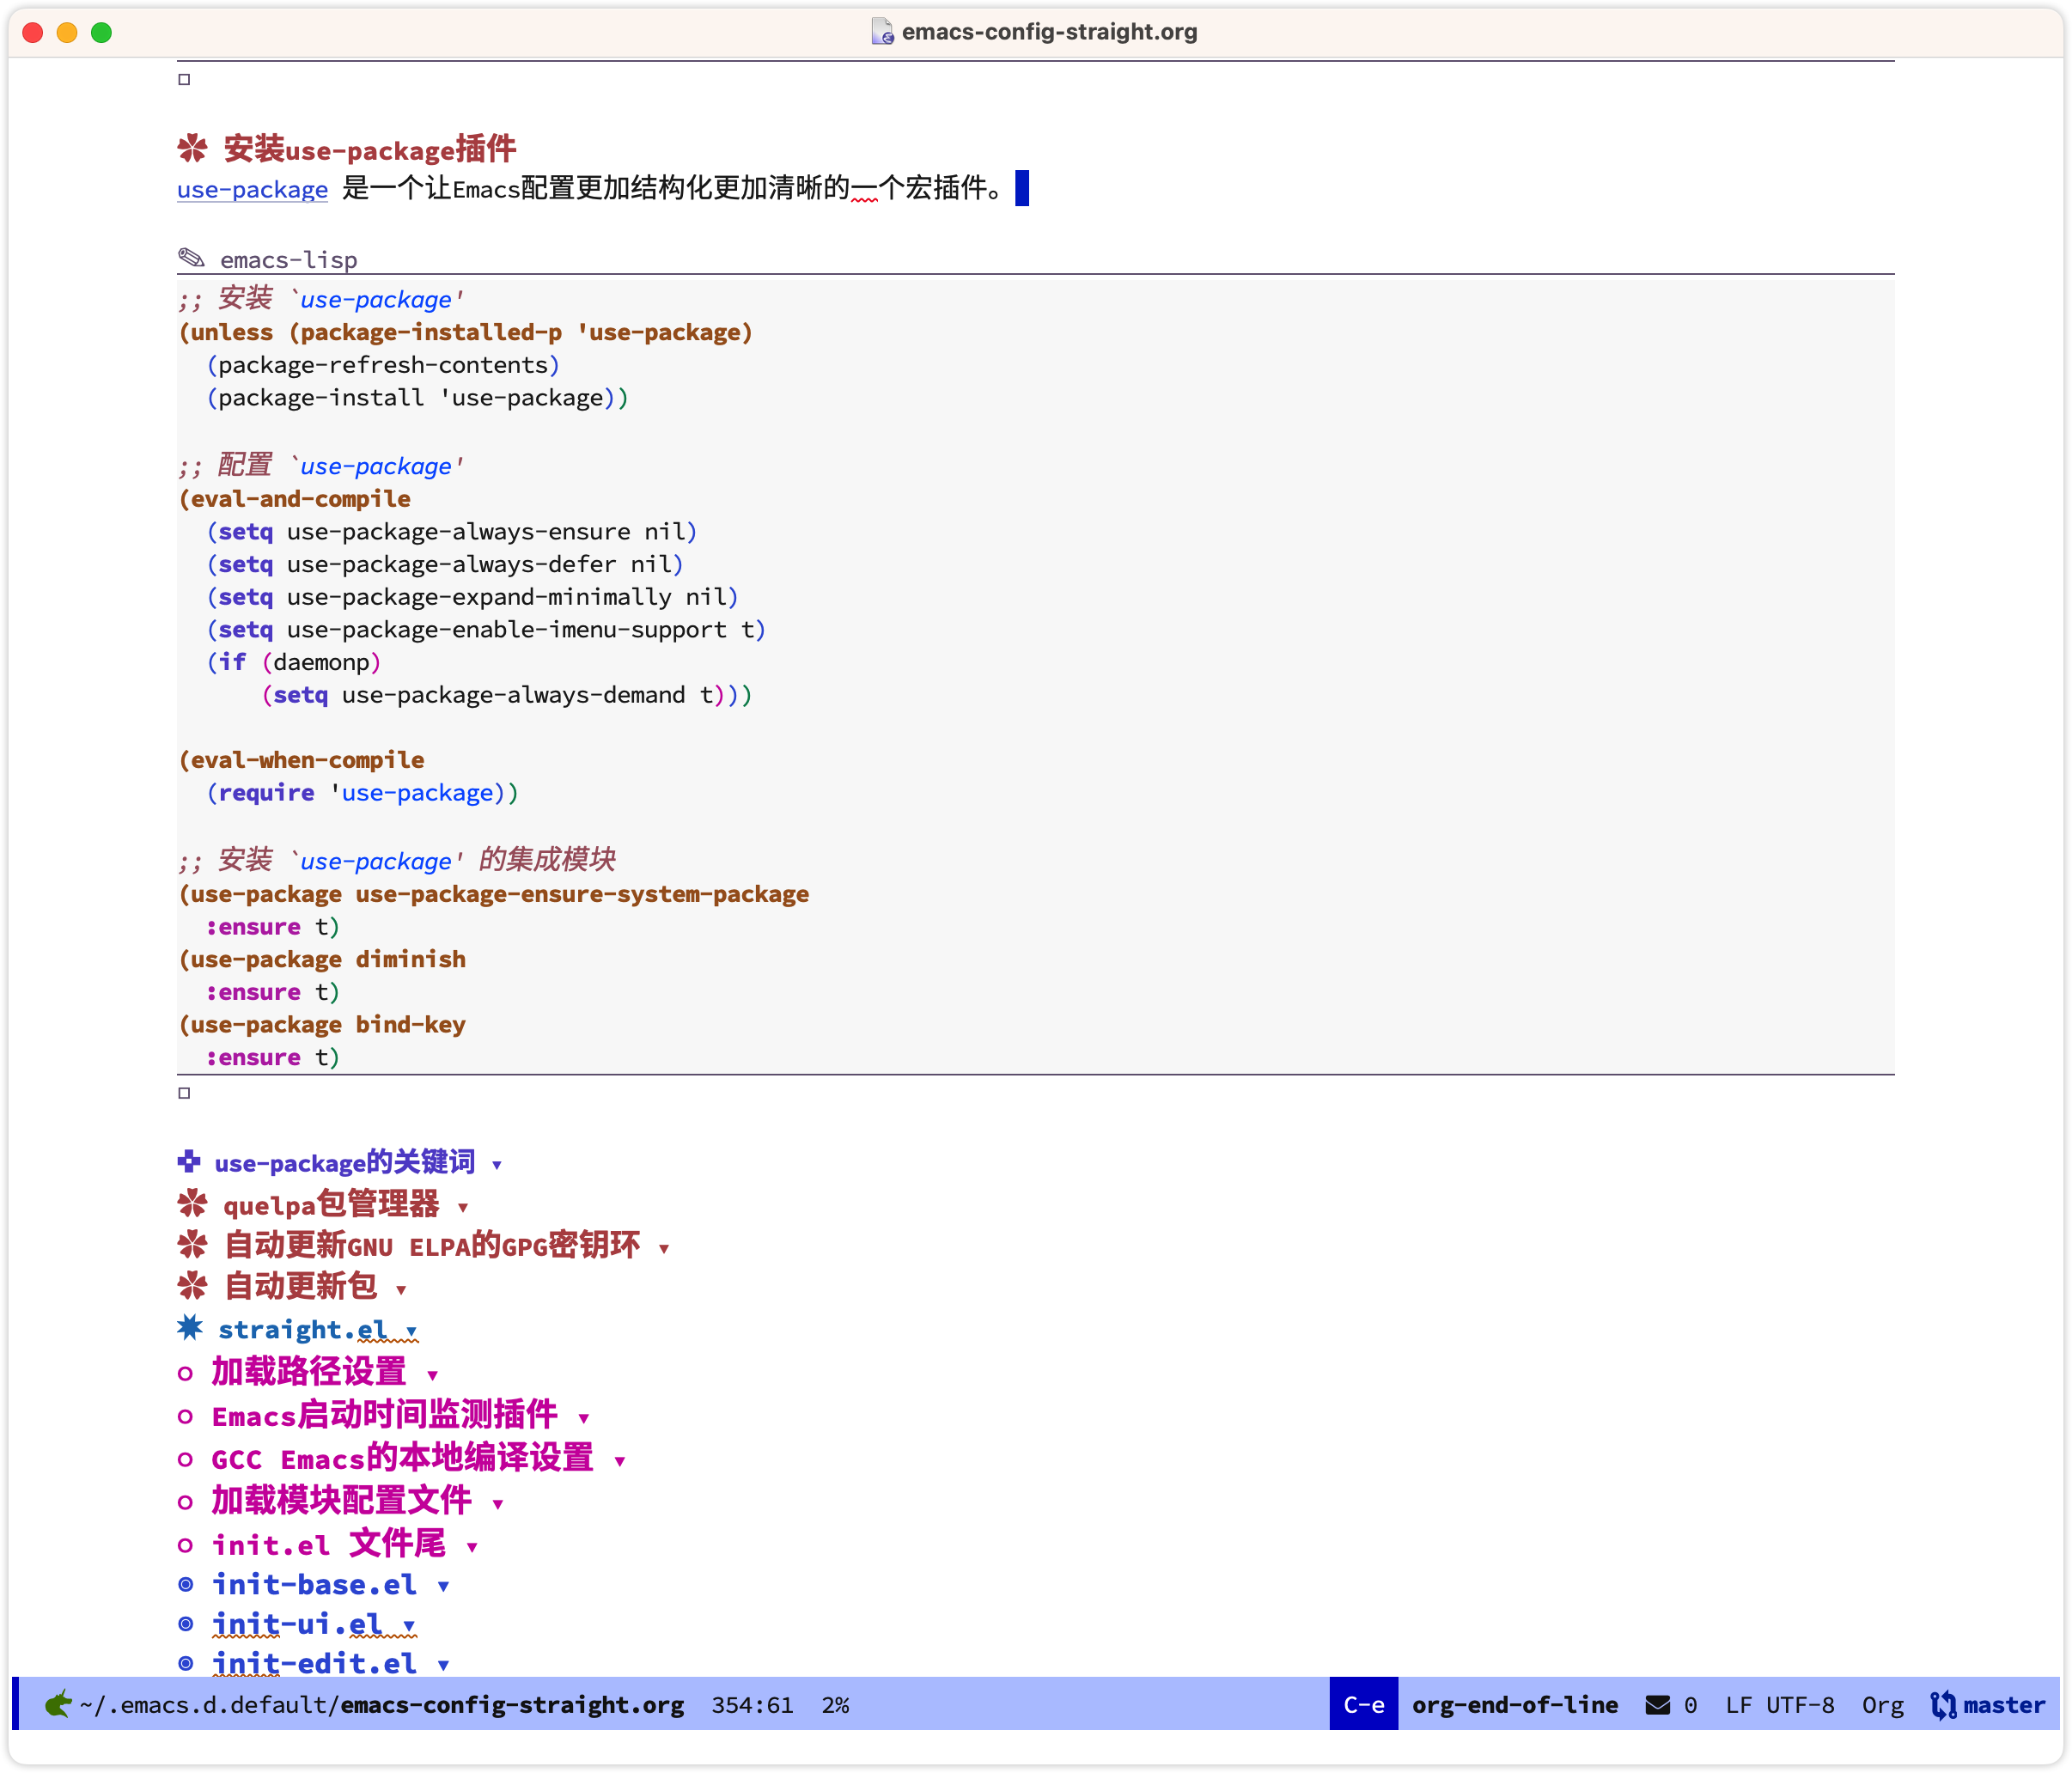Expand the Emacs启动时间监测插件 heading arrow
This screenshot has width=2072, height=1773.
click(584, 1419)
